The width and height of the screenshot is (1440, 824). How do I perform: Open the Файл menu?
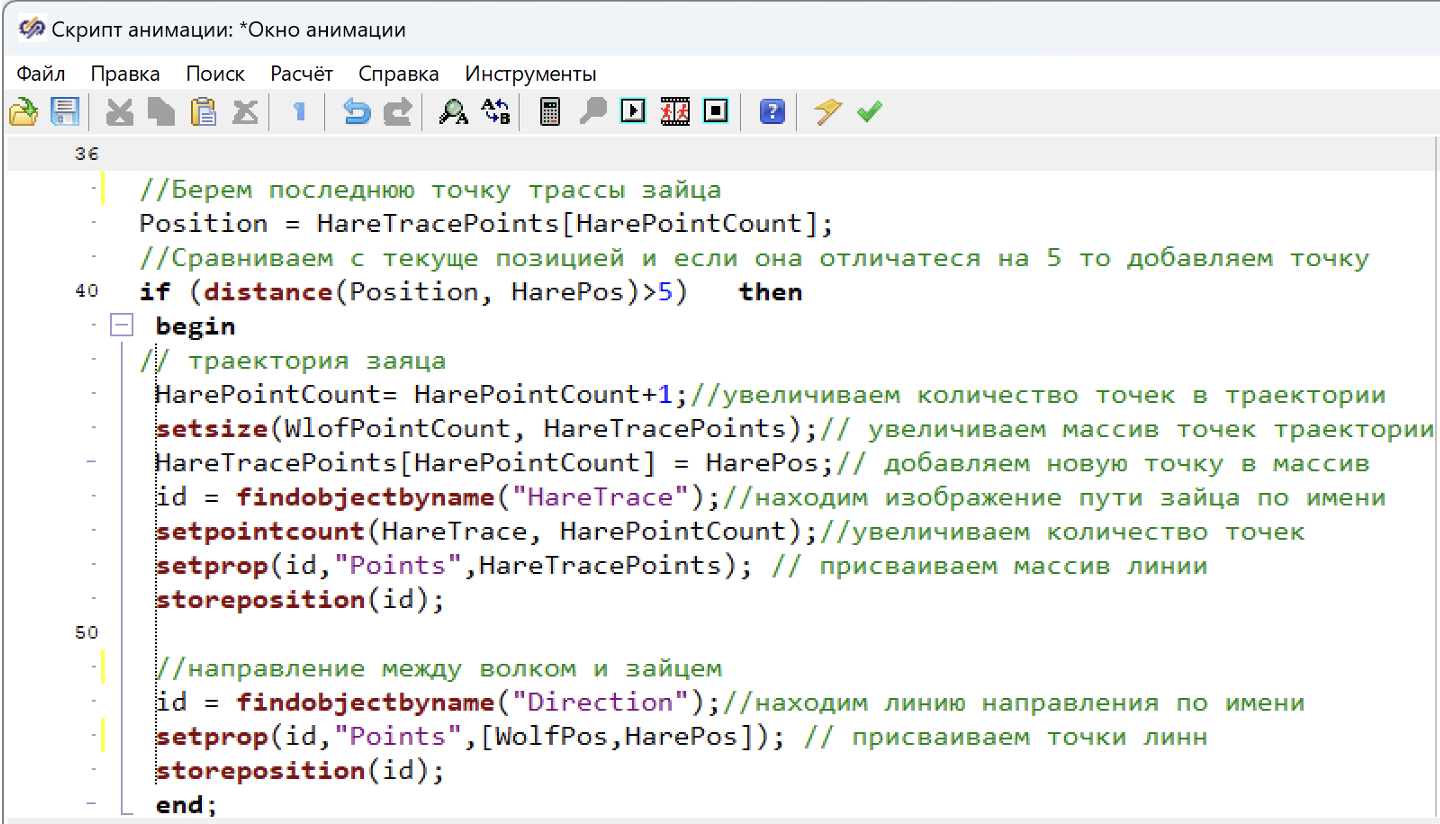pyautogui.click(x=41, y=74)
